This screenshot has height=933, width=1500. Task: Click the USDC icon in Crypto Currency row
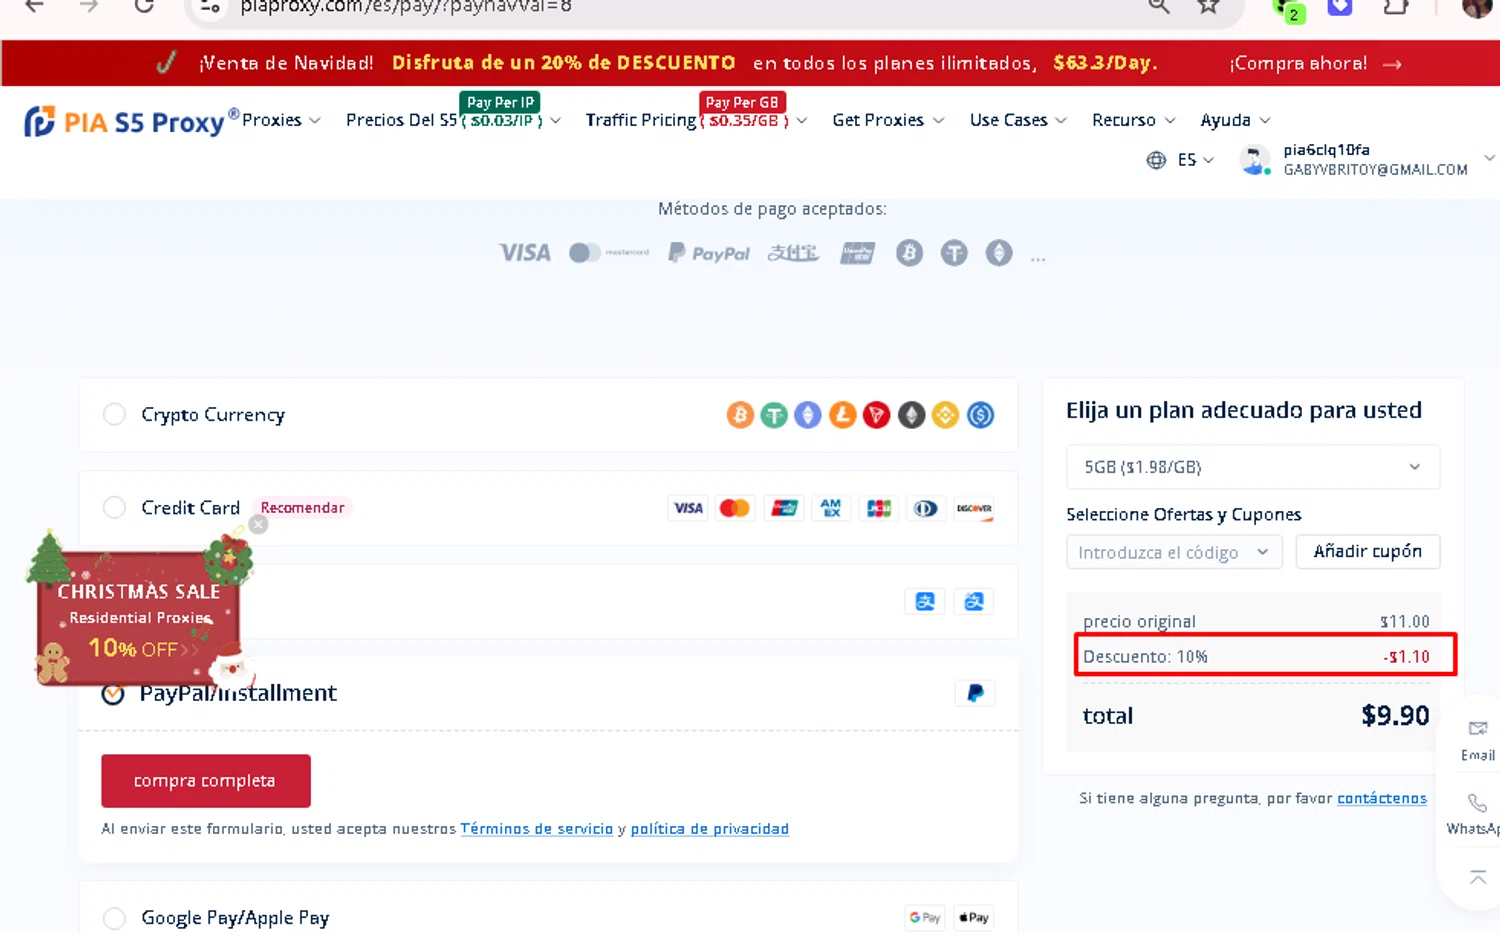coord(981,414)
